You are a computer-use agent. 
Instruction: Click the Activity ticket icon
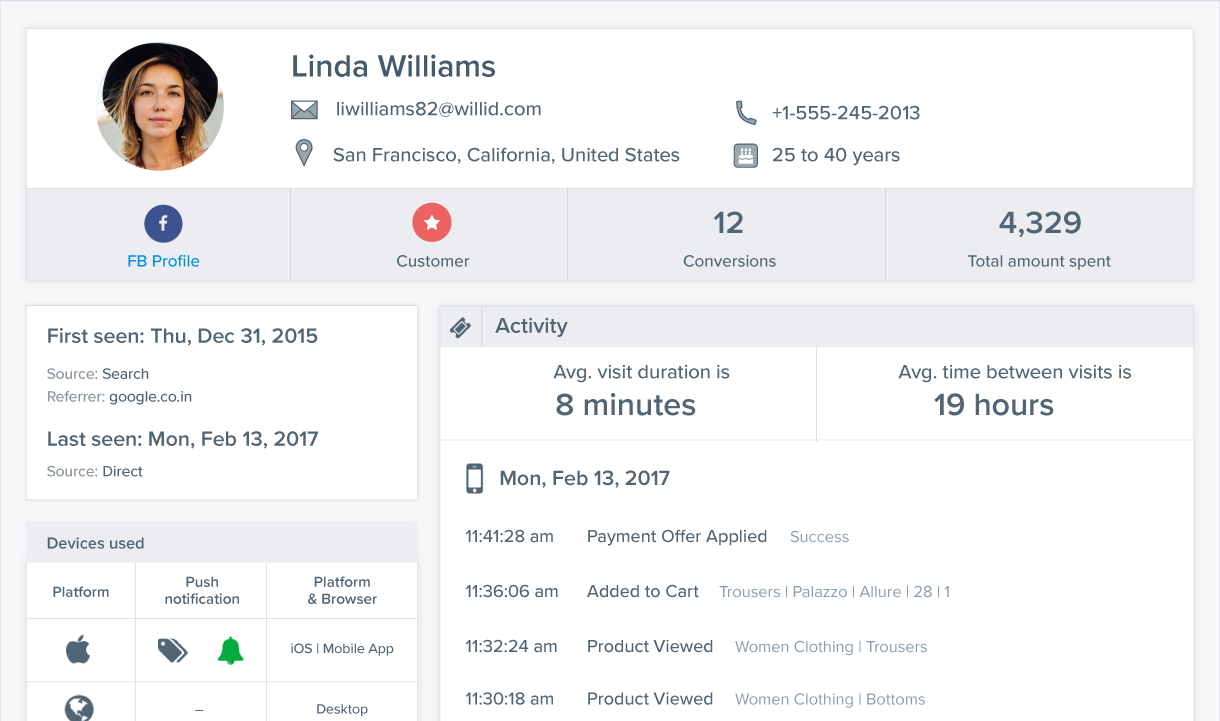[460, 327]
